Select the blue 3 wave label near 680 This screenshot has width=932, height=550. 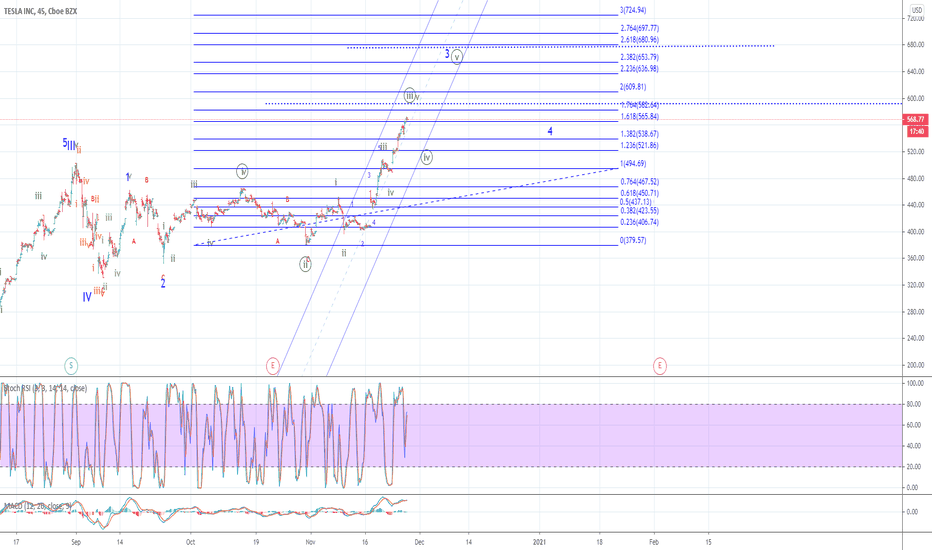point(447,54)
